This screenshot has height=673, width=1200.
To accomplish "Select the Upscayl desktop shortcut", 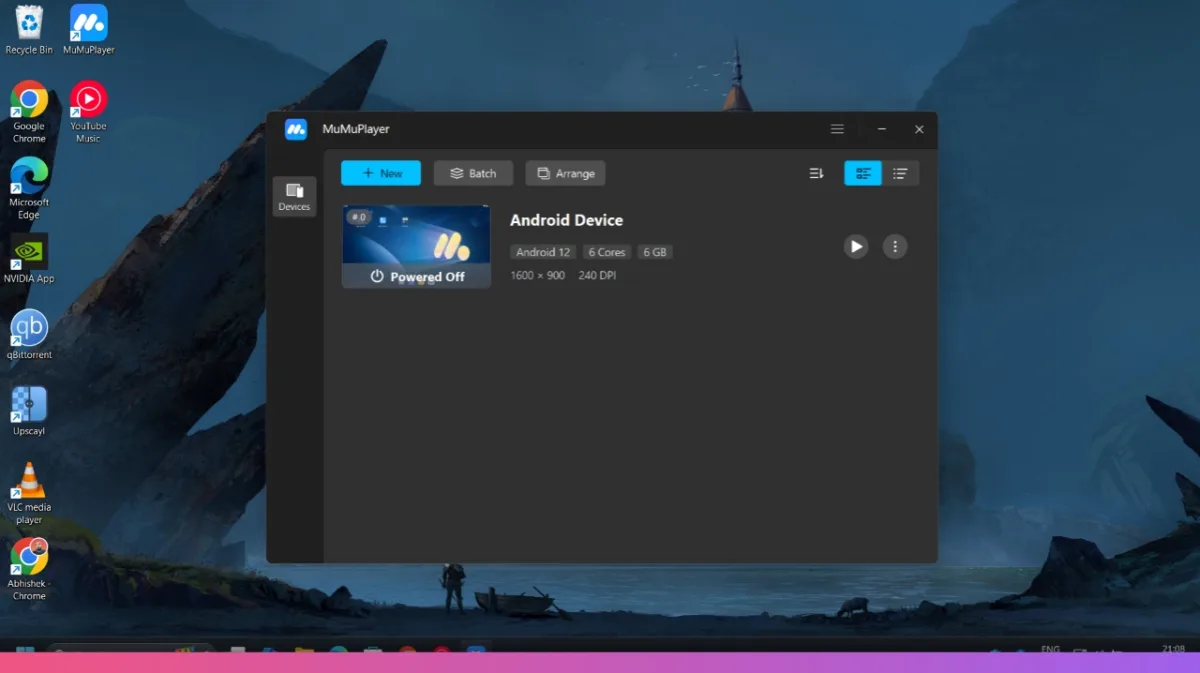I will pos(29,411).
